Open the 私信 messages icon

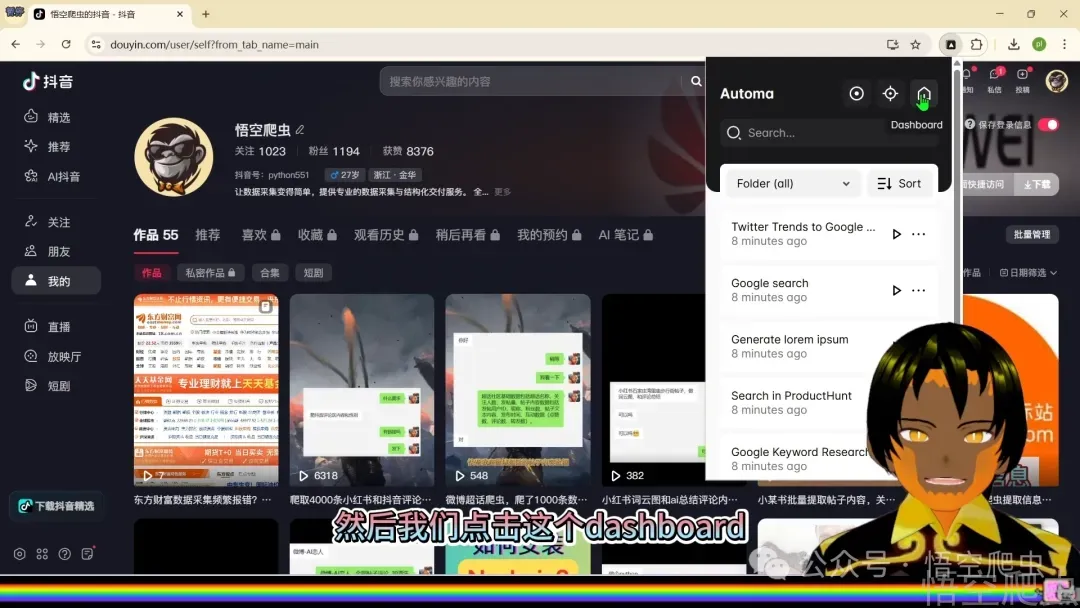pos(994,76)
